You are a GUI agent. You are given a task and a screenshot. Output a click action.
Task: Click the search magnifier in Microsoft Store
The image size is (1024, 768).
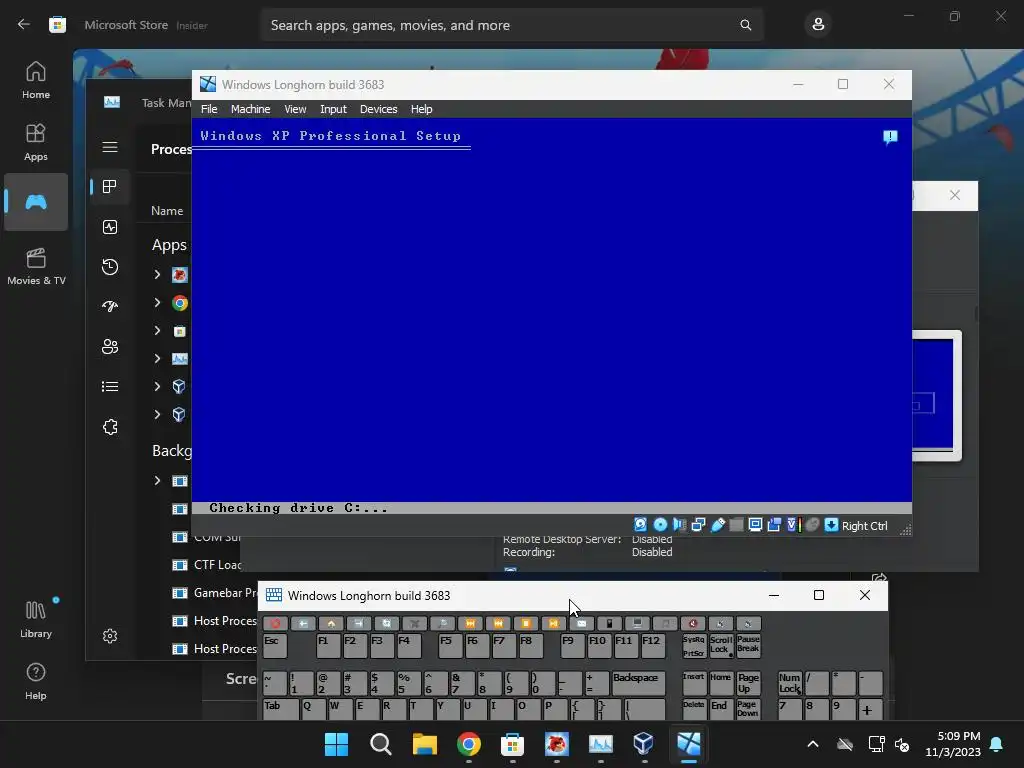745,25
